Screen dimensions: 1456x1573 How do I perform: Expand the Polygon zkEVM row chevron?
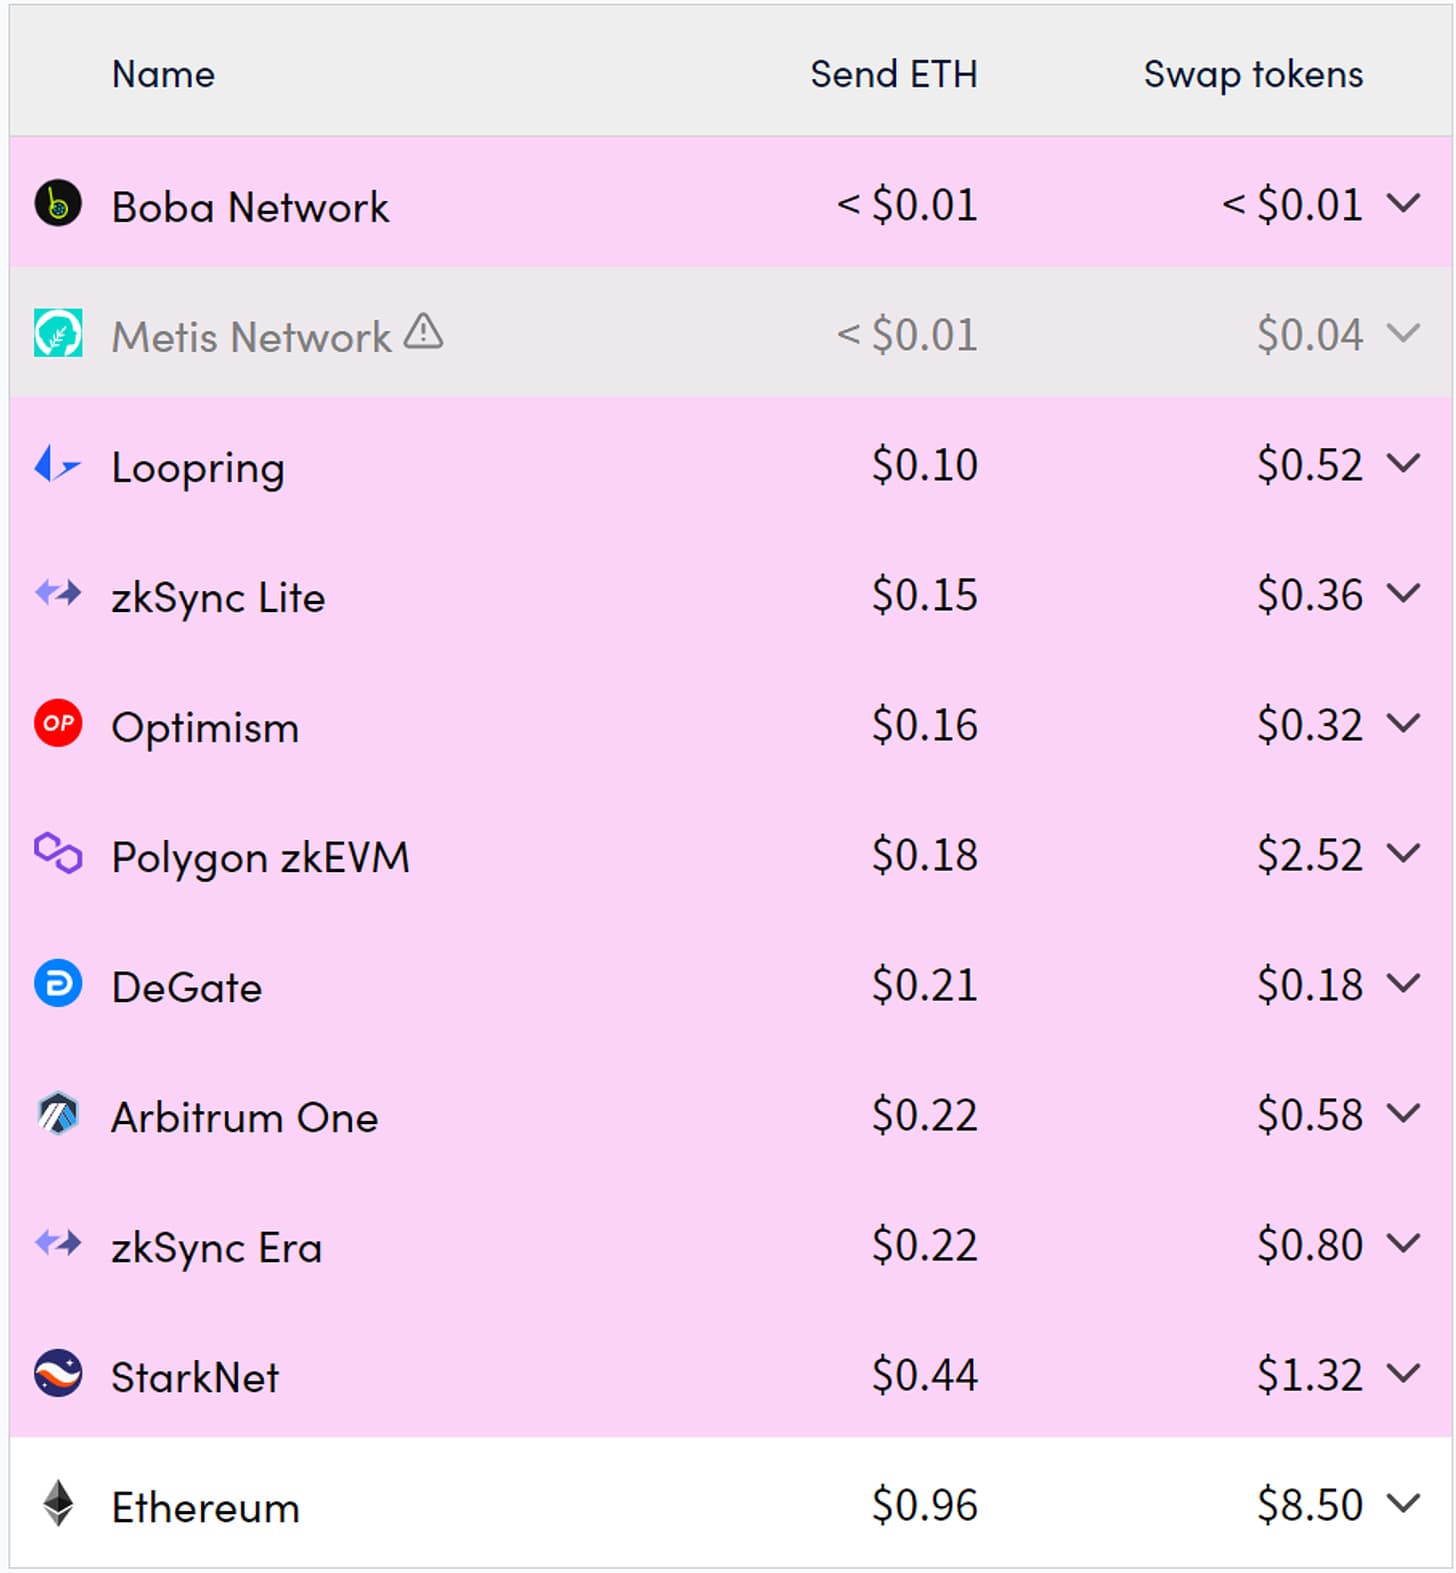pos(1404,853)
